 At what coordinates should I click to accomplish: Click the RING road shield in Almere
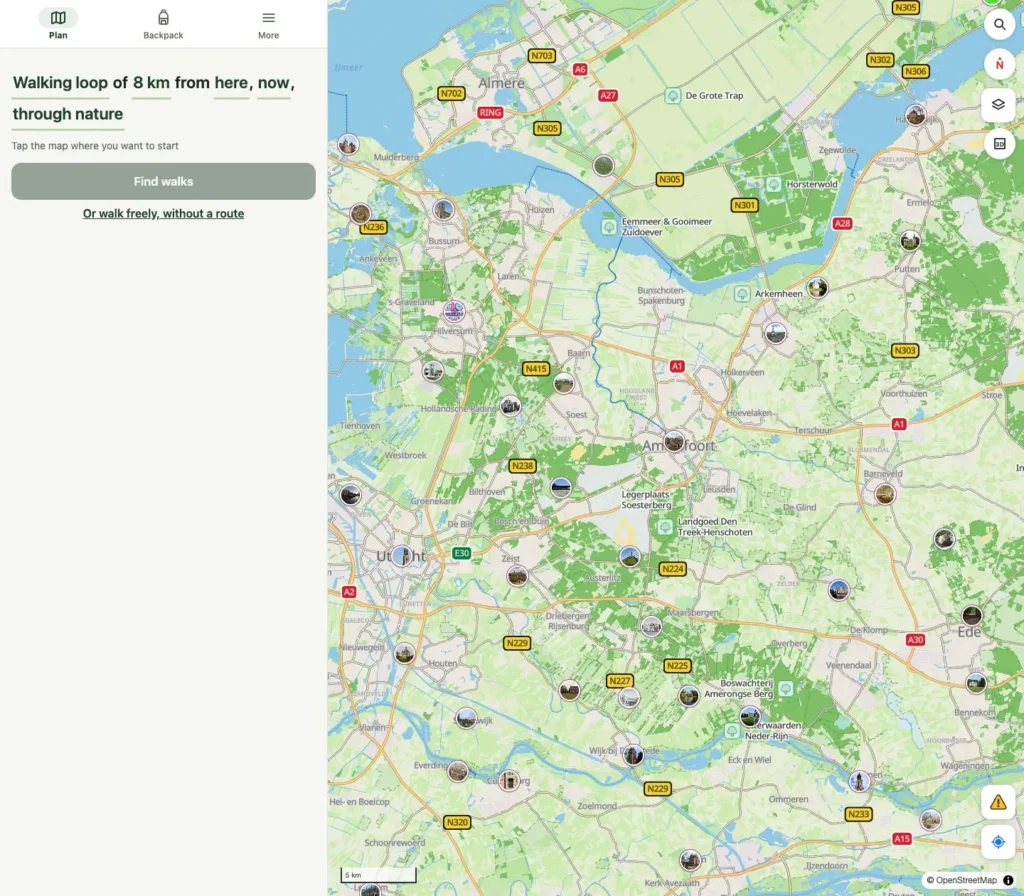(x=490, y=112)
